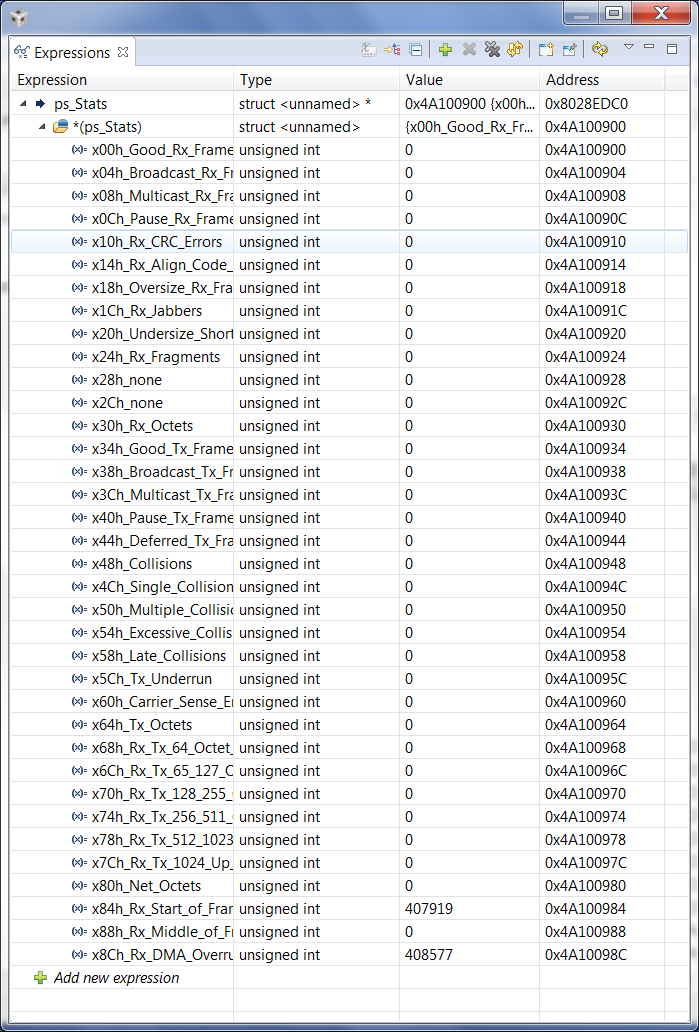Click variable icon of x0Ch_Pause_Rx row

click(79, 219)
